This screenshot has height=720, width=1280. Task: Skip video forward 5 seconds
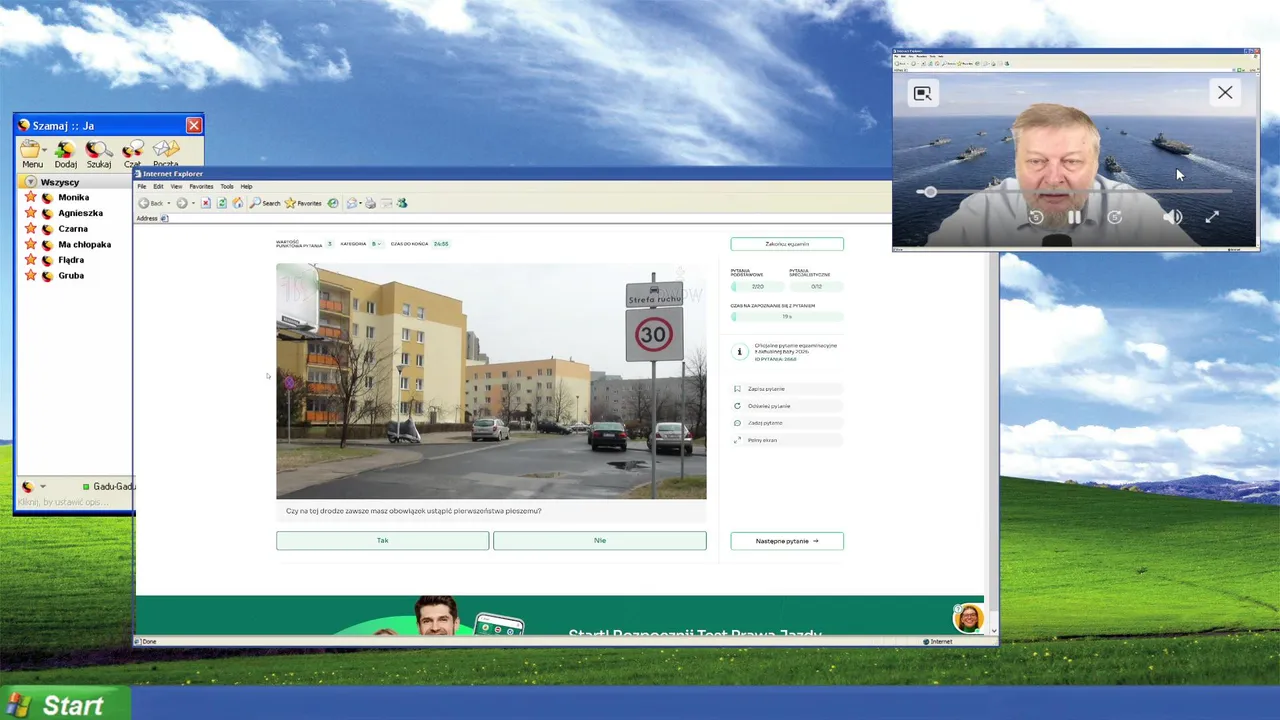click(1114, 217)
